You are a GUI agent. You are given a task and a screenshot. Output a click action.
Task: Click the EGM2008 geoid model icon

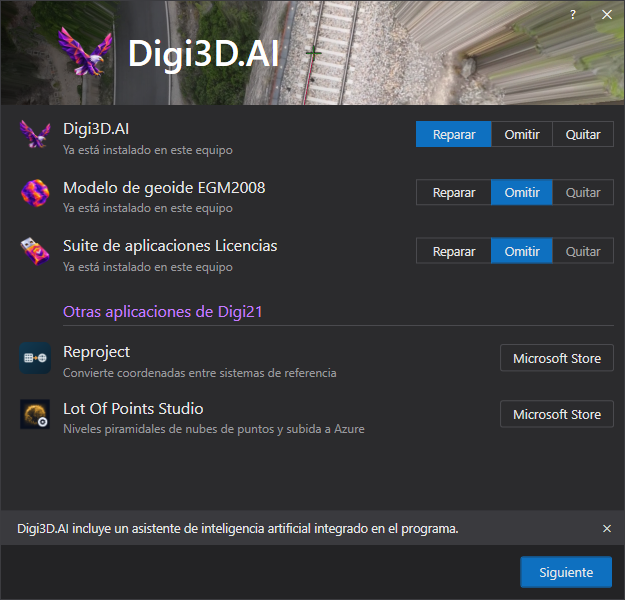tap(35, 193)
